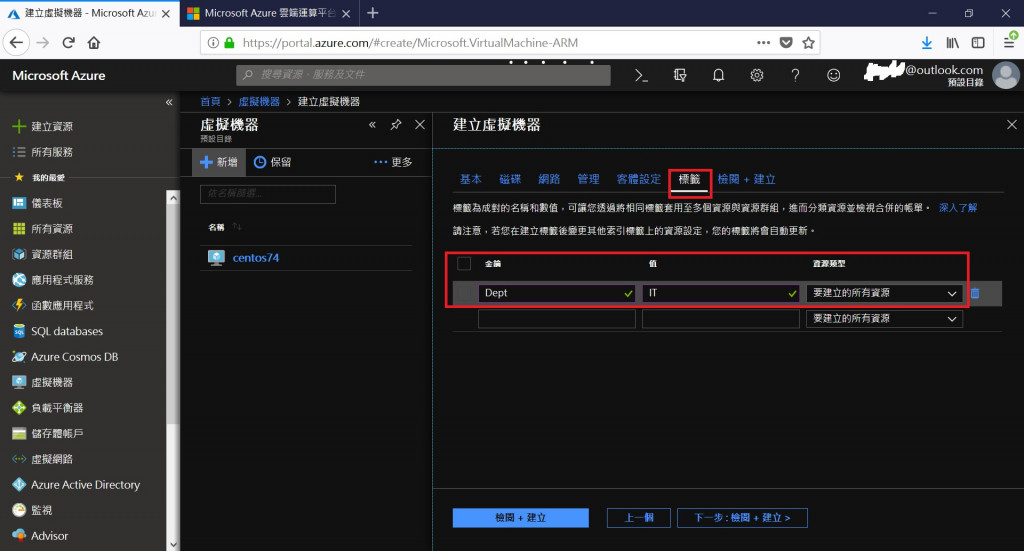Open 儀表板 in the sidebar

click(x=38, y=203)
